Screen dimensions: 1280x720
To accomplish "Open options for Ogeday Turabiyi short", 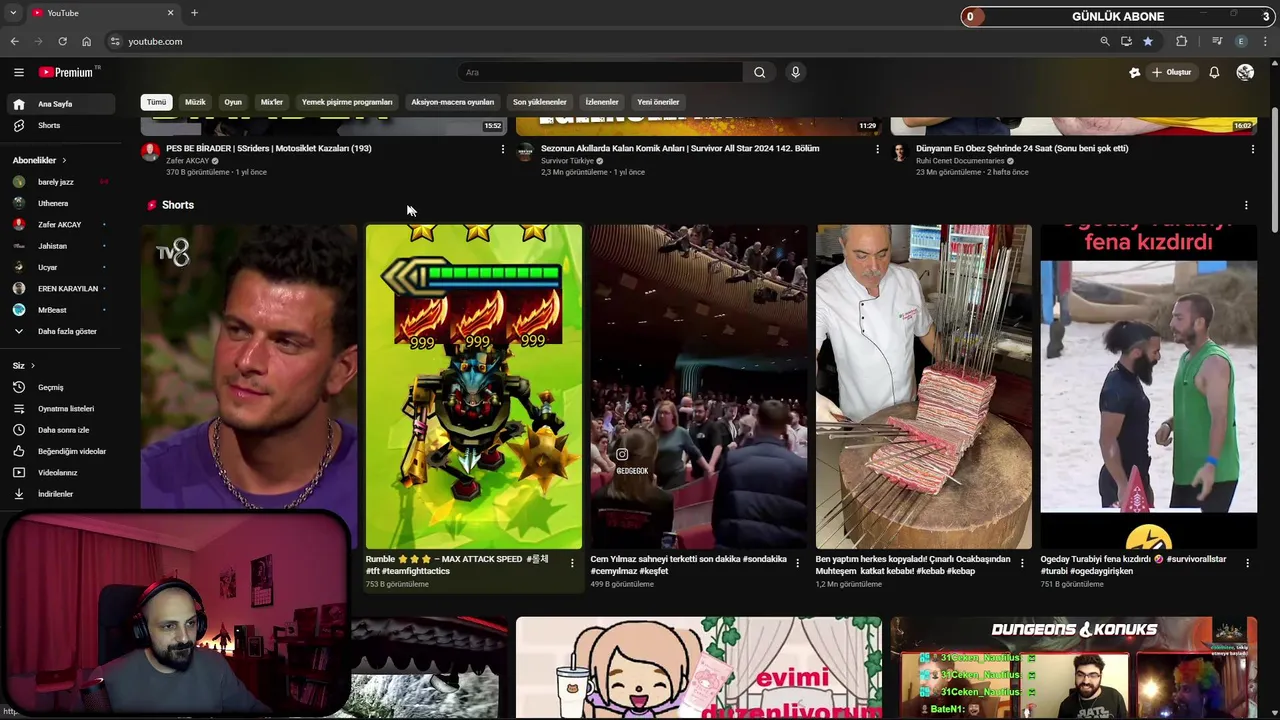I will click(x=1247, y=563).
